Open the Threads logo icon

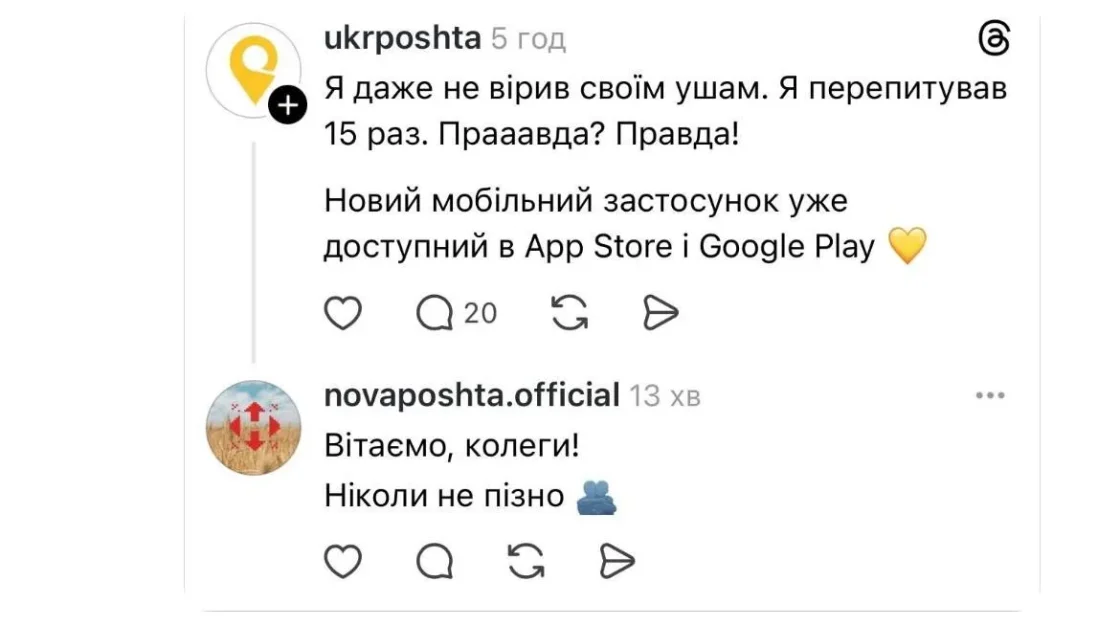(992, 39)
